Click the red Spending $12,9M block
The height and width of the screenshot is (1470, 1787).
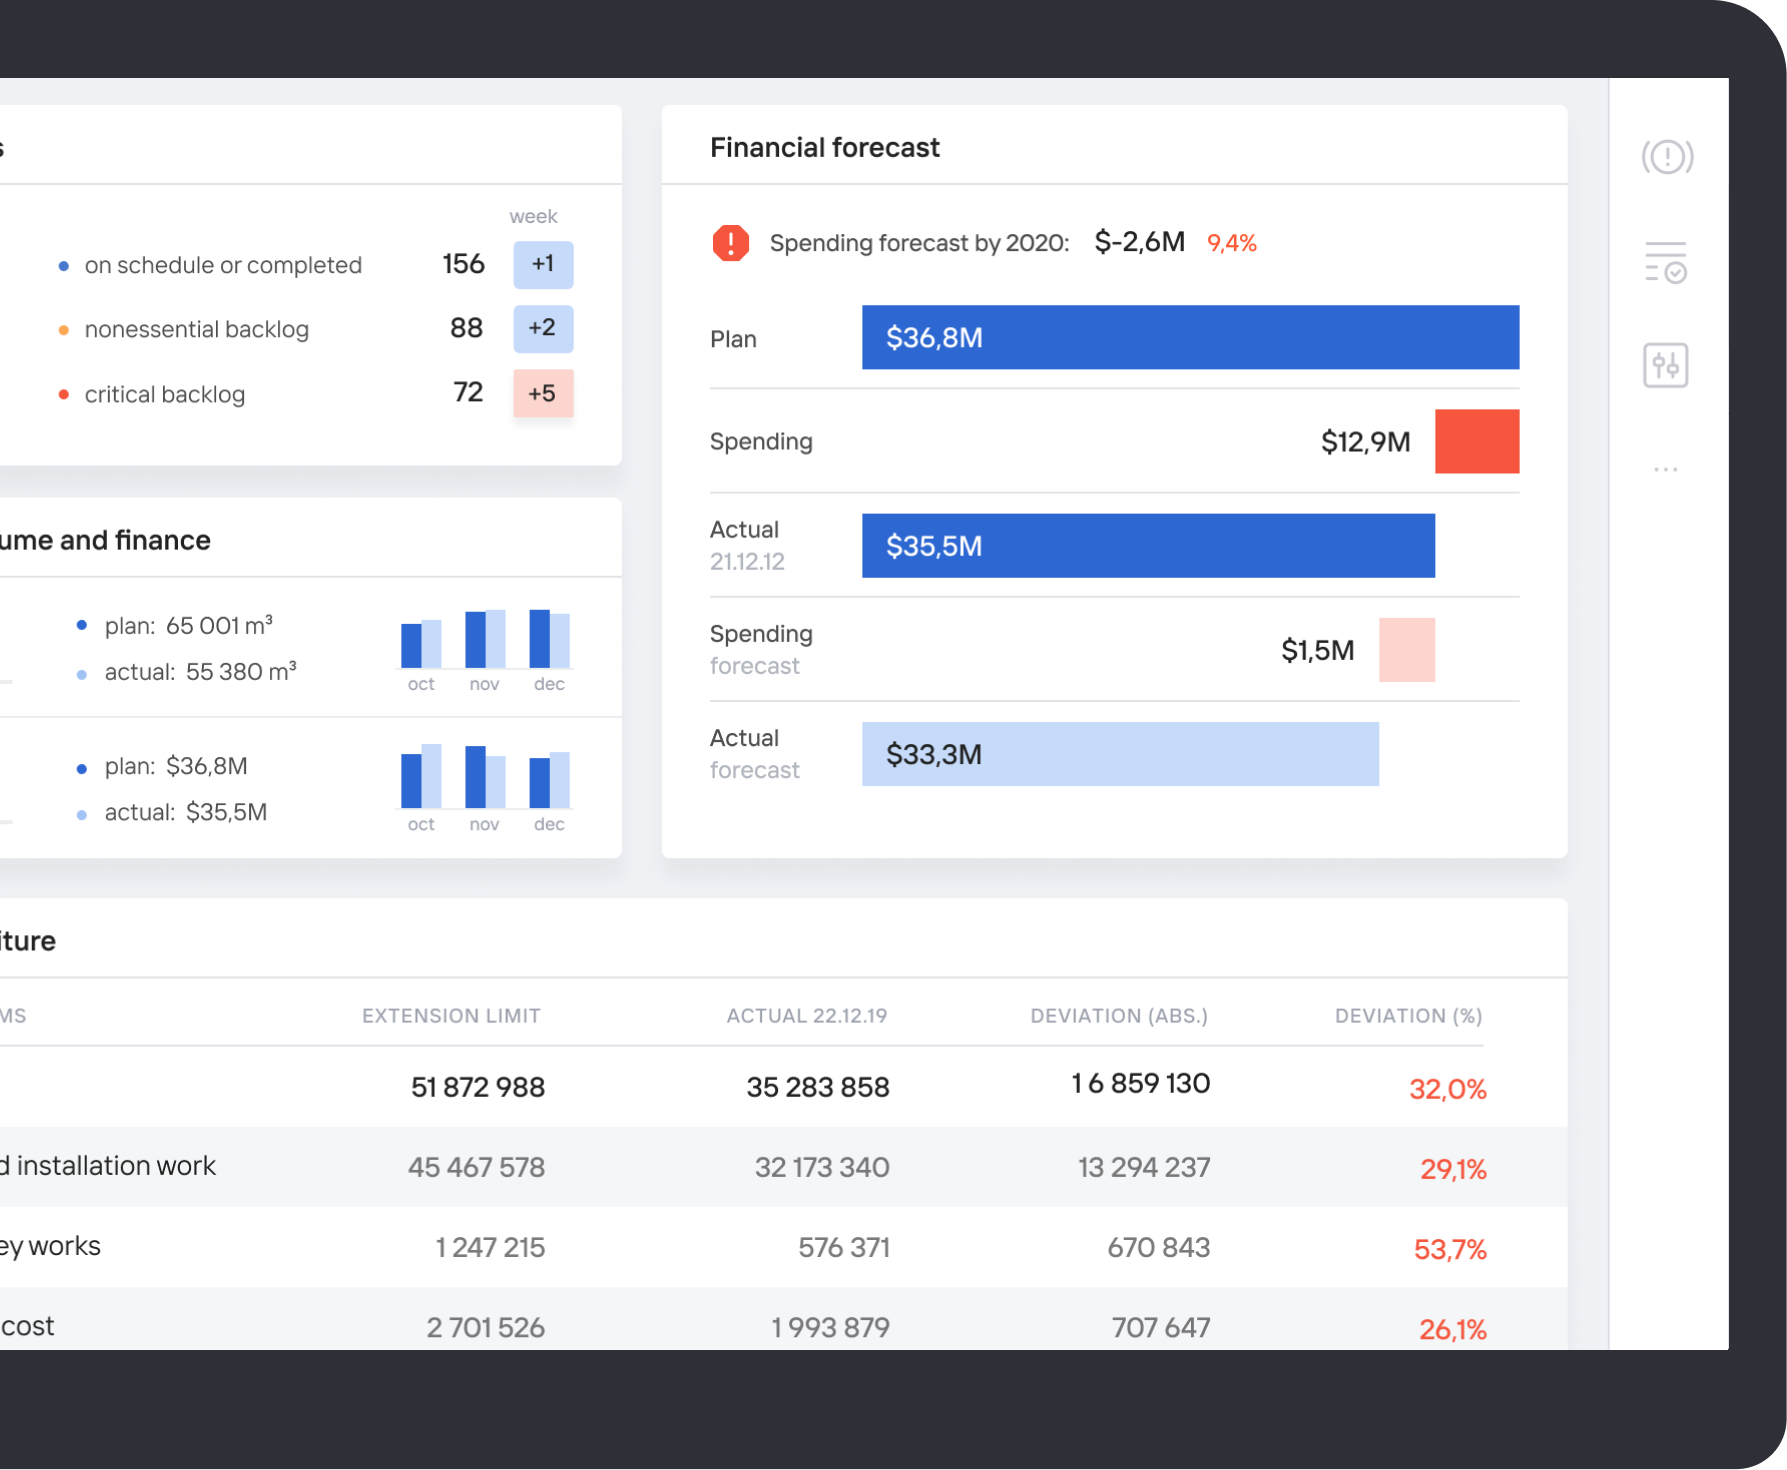1476,441
